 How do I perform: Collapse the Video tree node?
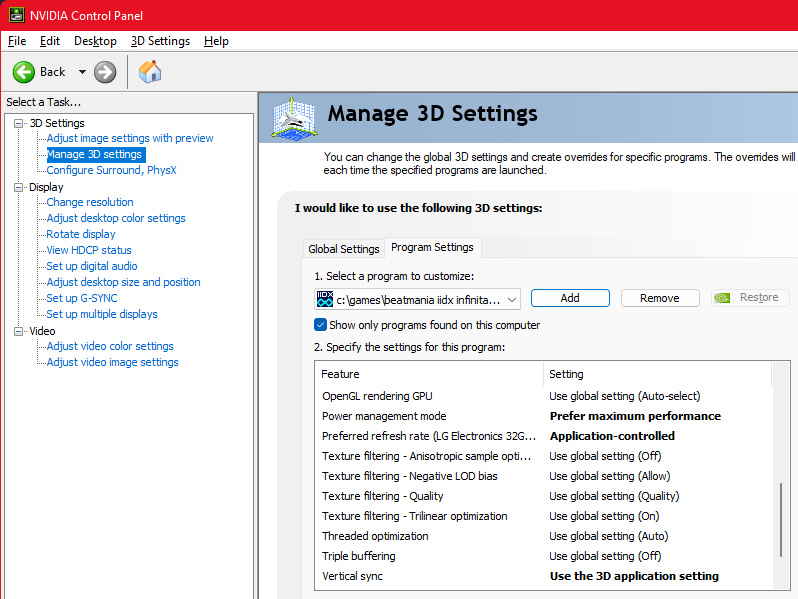[19, 331]
